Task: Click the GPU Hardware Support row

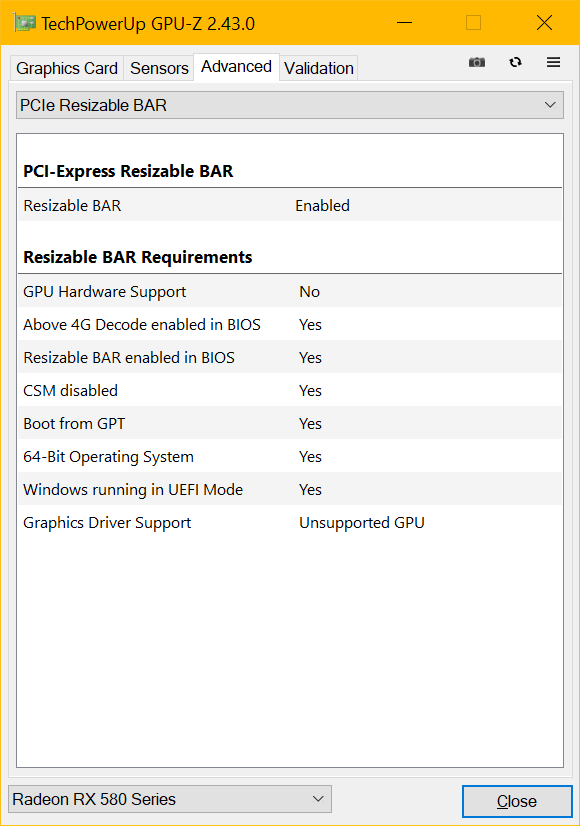Action: coord(290,291)
